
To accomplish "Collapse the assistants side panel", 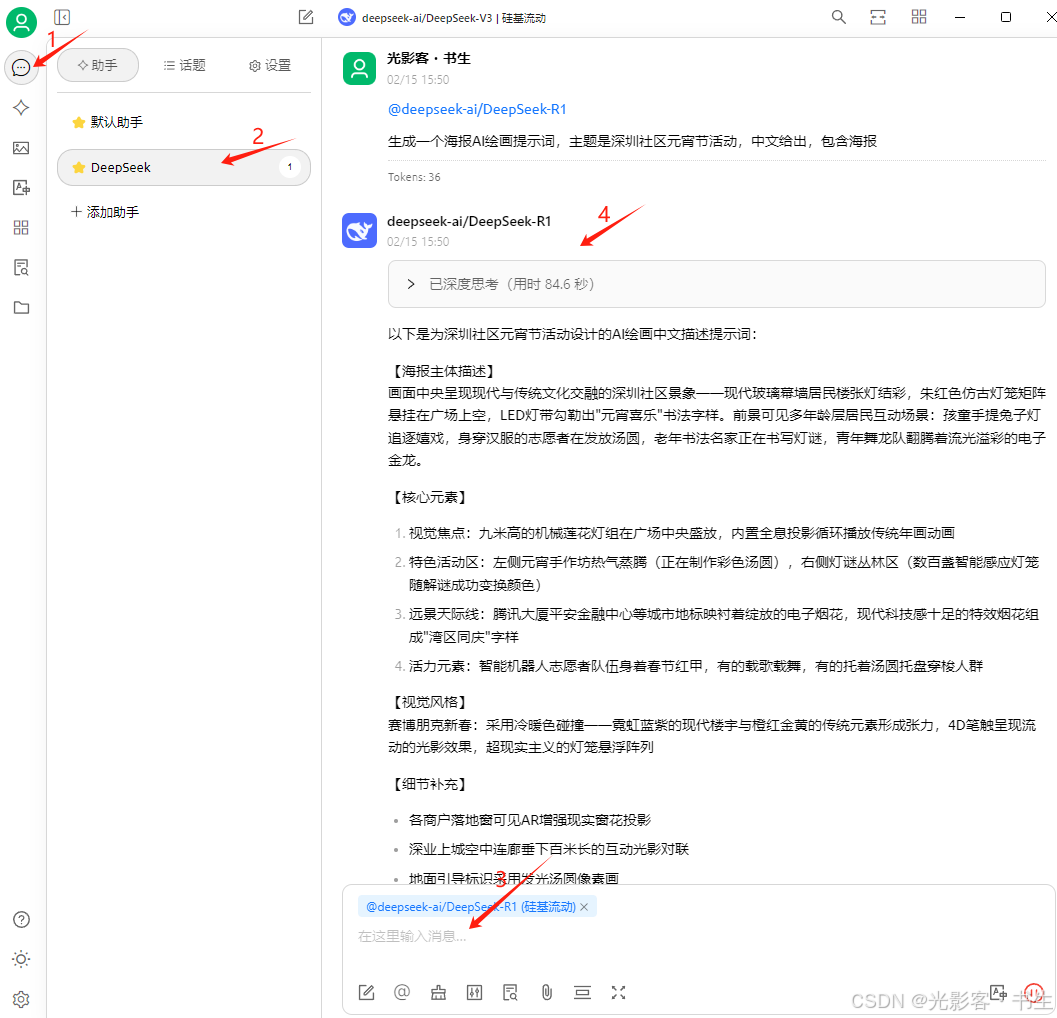I will pyautogui.click(x=62, y=18).
